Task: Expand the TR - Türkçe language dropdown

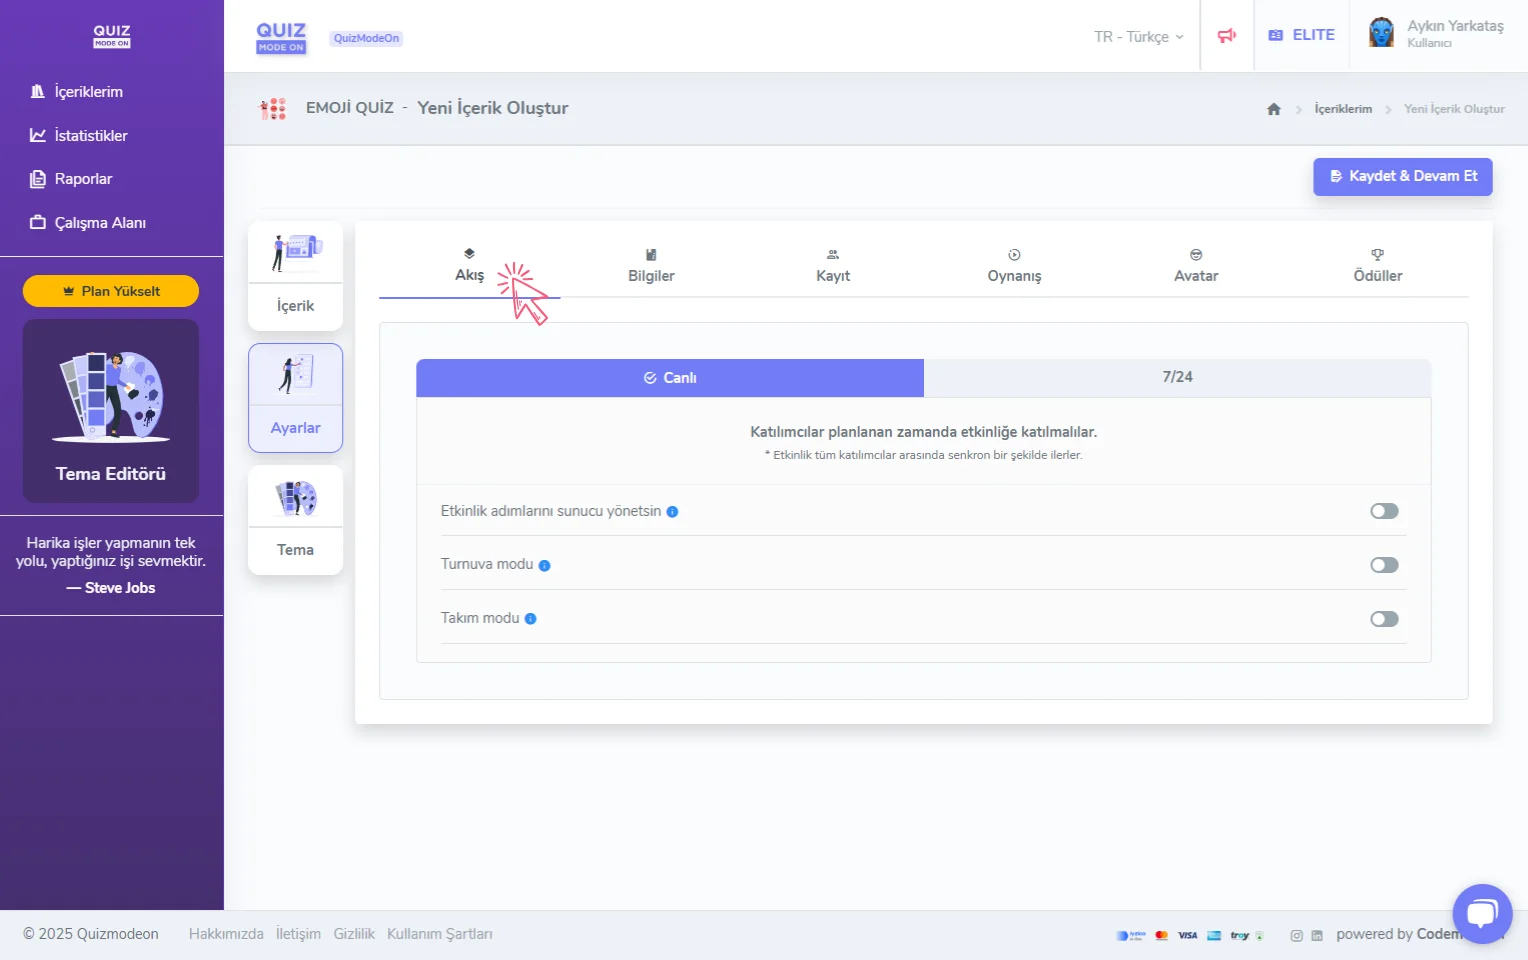Action: [1138, 37]
